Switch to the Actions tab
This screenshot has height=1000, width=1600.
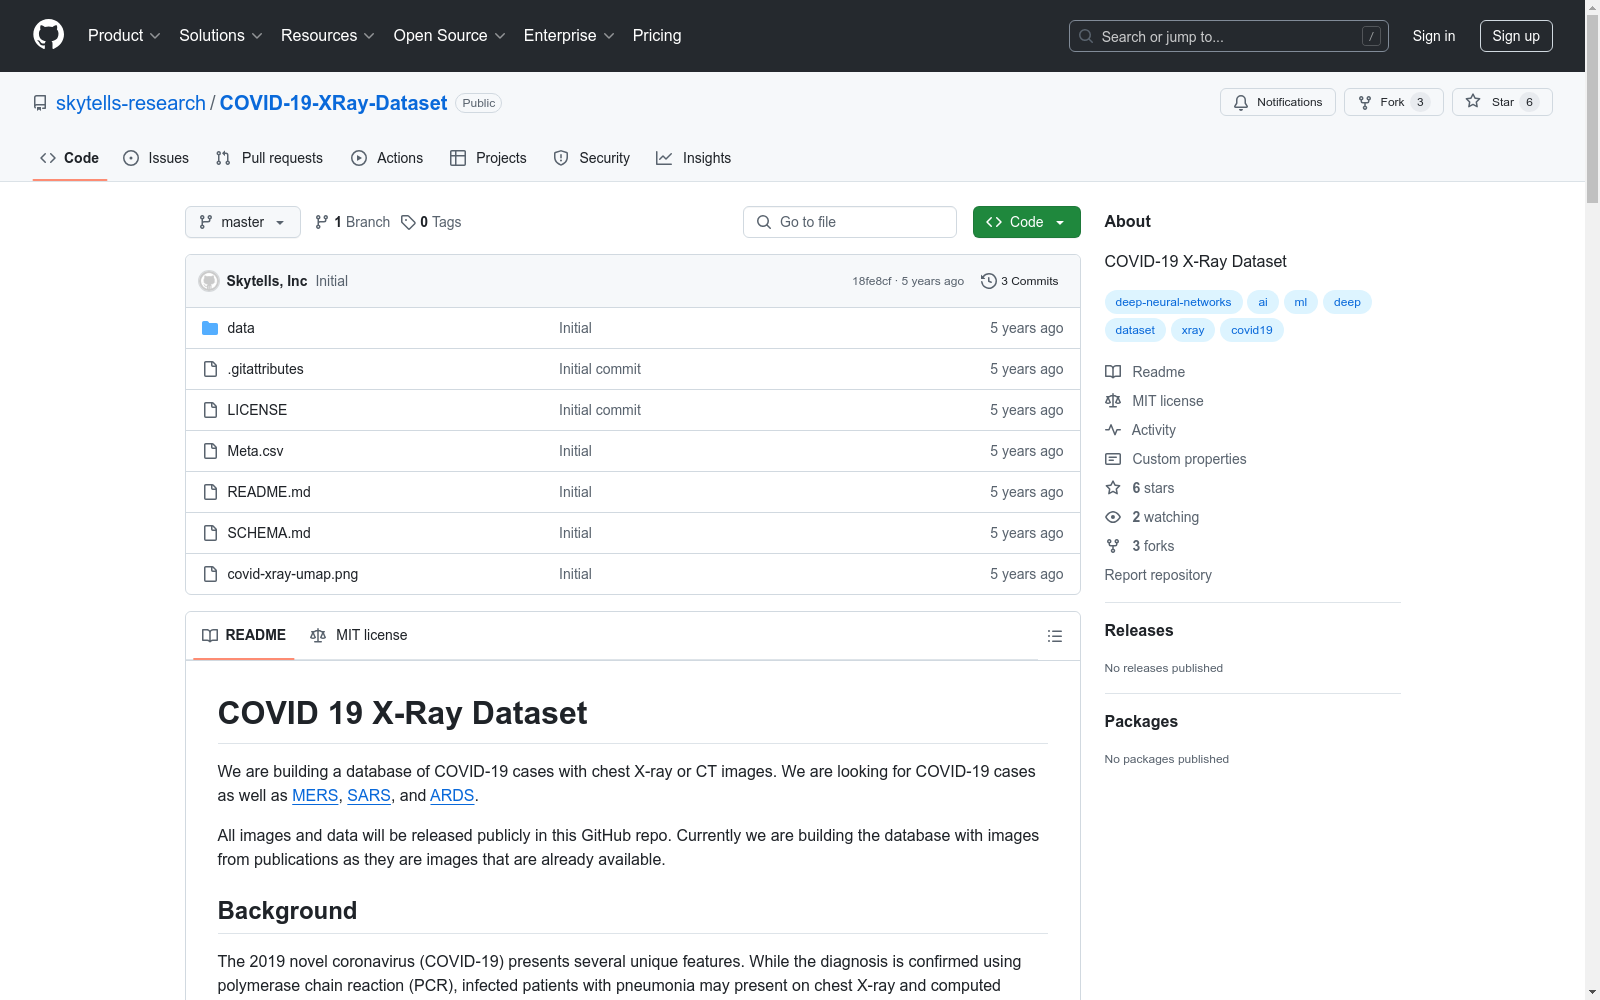coord(387,158)
